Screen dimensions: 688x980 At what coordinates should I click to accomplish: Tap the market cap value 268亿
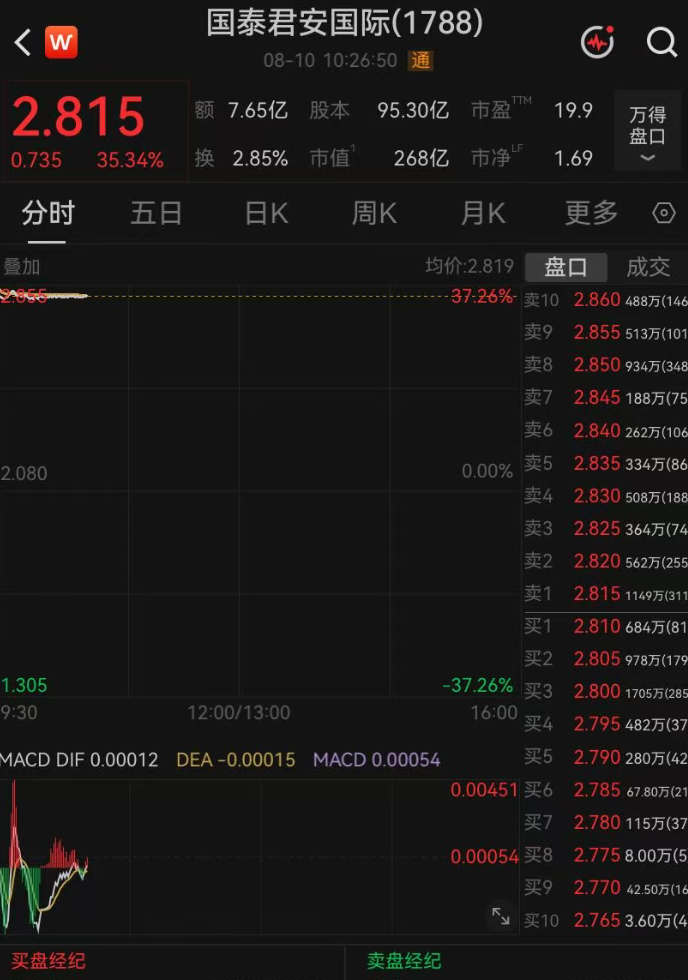(x=421, y=158)
